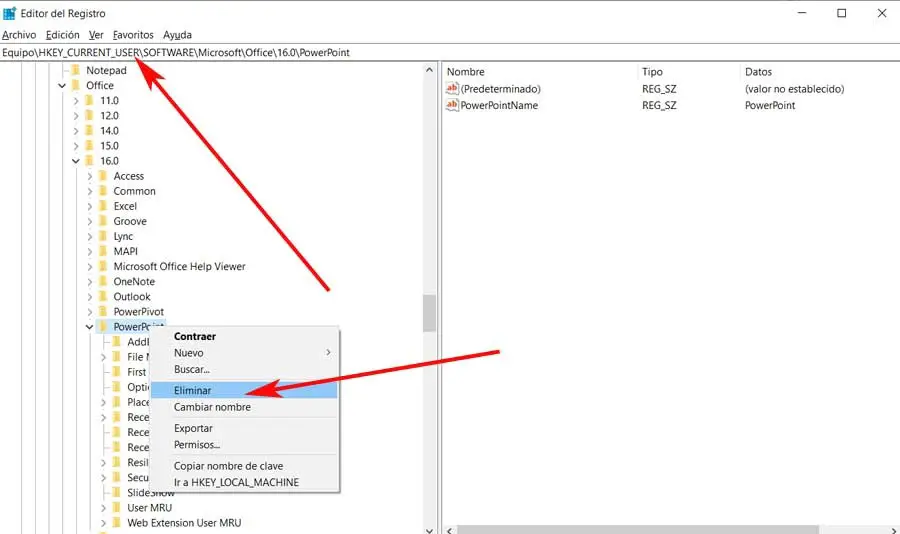Click the OneNote folder icon
The height and width of the screenshot is (534, 900).
[103, 281]
